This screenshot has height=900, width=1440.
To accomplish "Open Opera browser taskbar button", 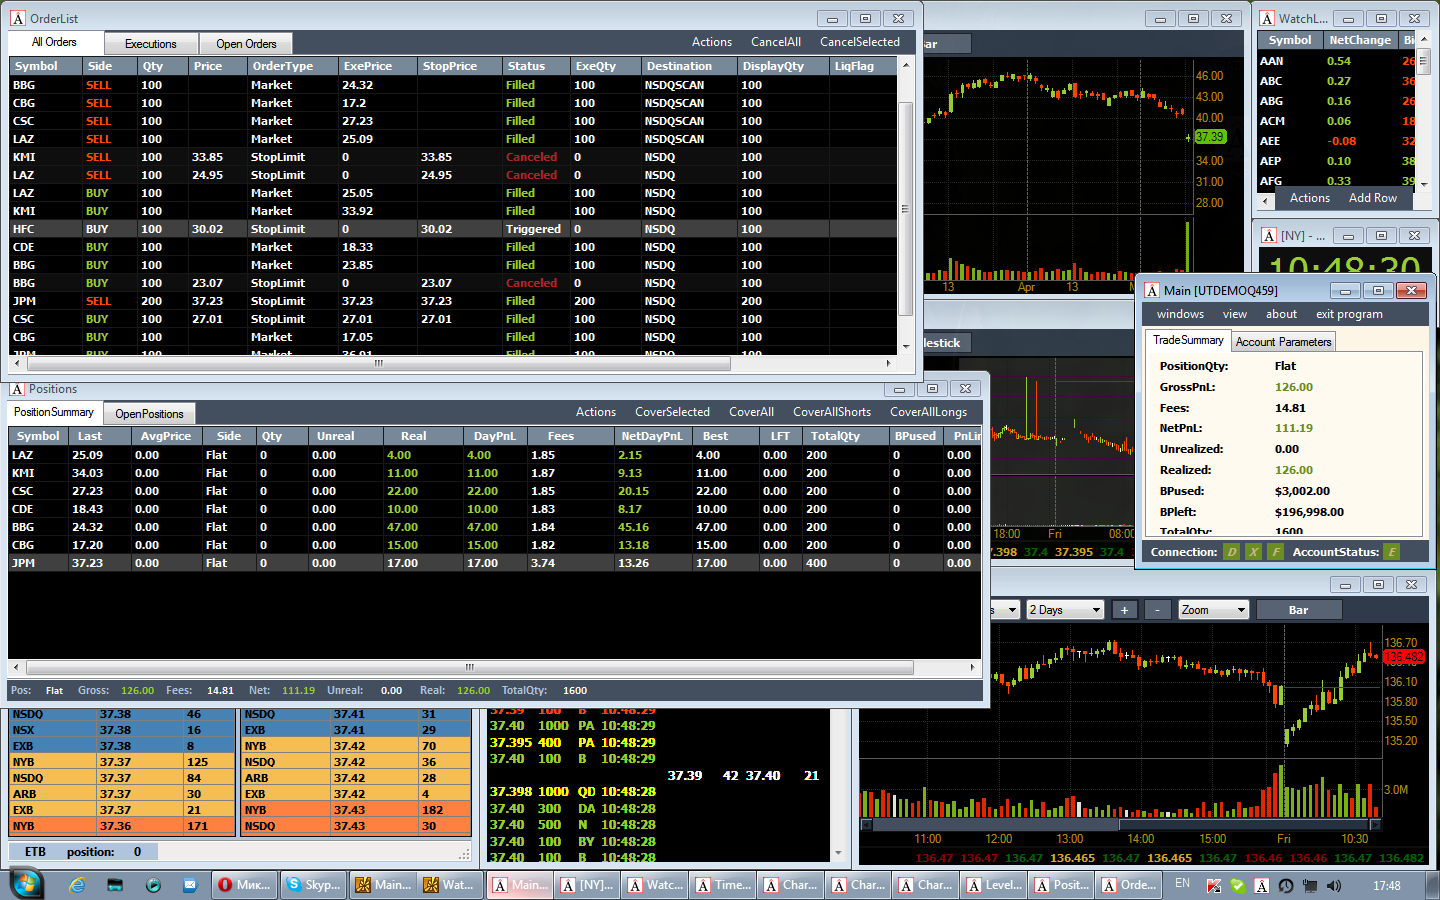I will 245,885.
